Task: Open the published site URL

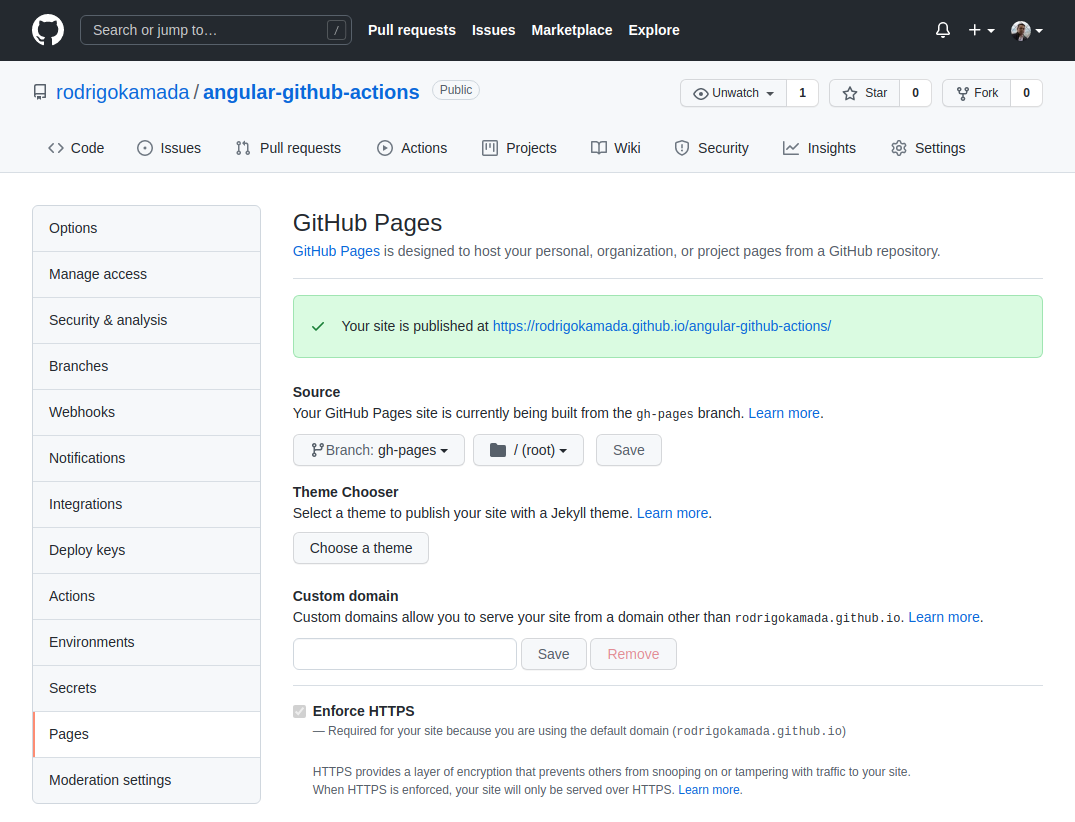Action: tap(662, 326)
